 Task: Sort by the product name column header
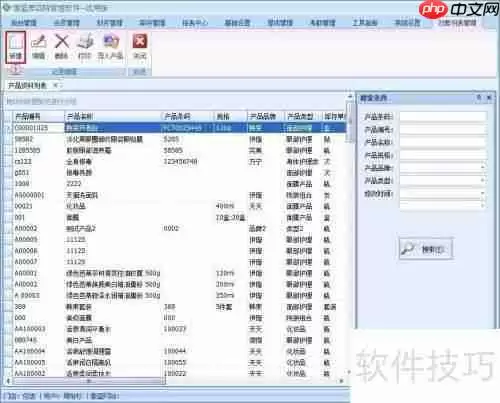pos(112,116)
